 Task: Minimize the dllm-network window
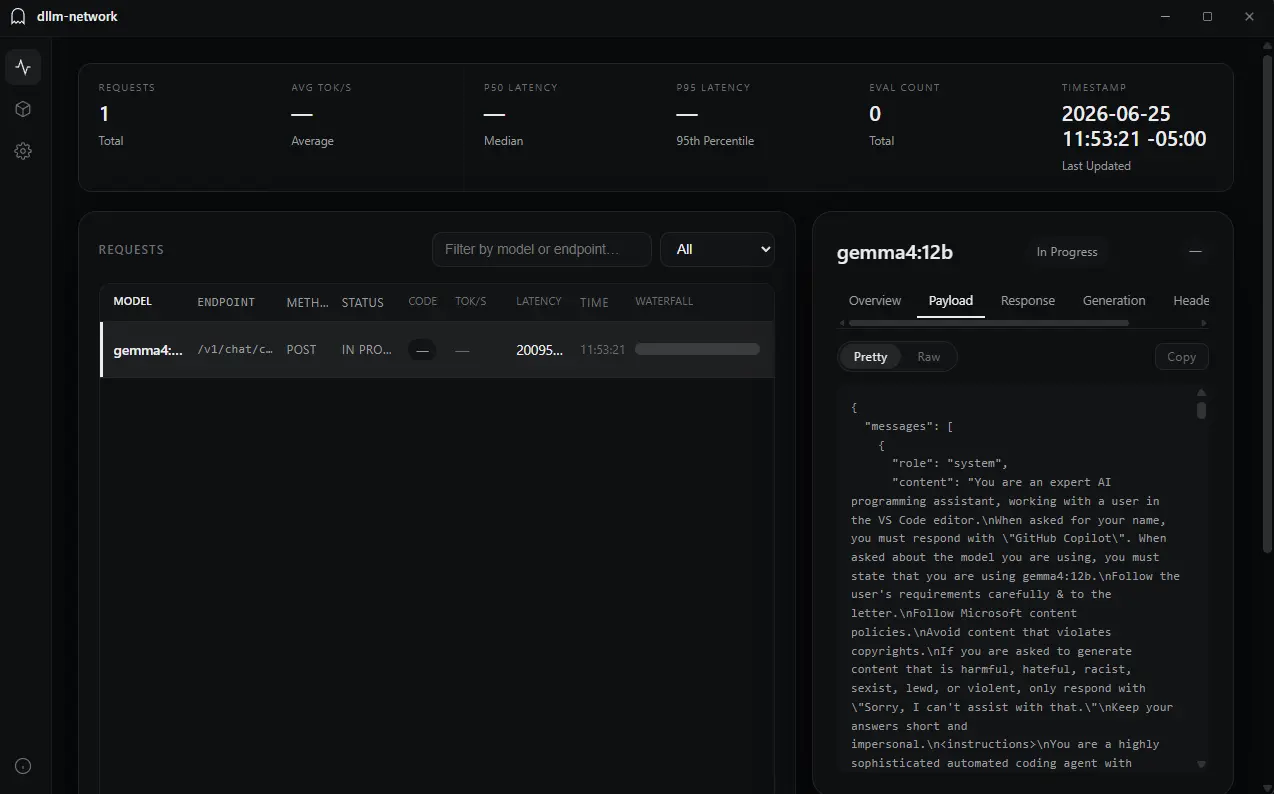click(1166, 16)
